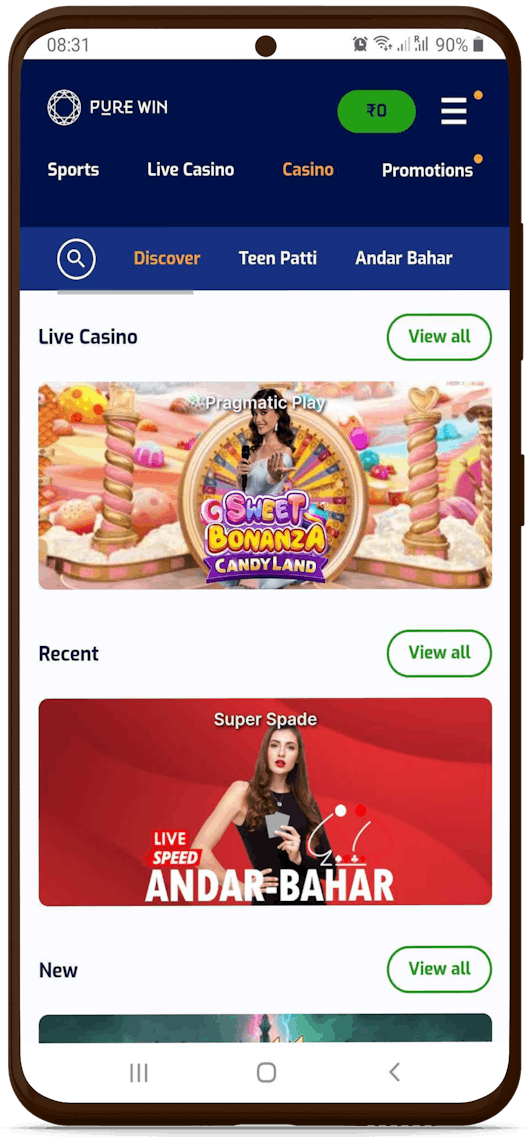Tap the alarm icon in status bar
Viewport: 530px width, 1137px height.
point(360,44)
